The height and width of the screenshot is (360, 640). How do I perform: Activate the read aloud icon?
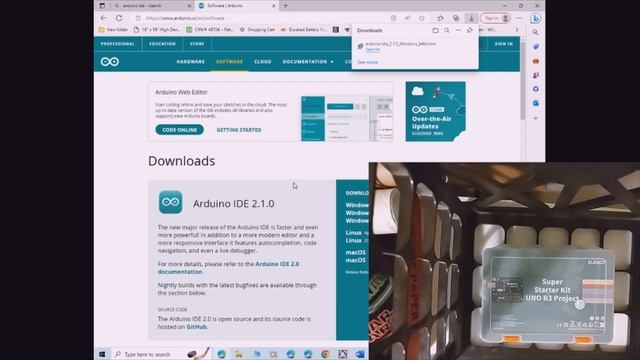pos(408,18)
